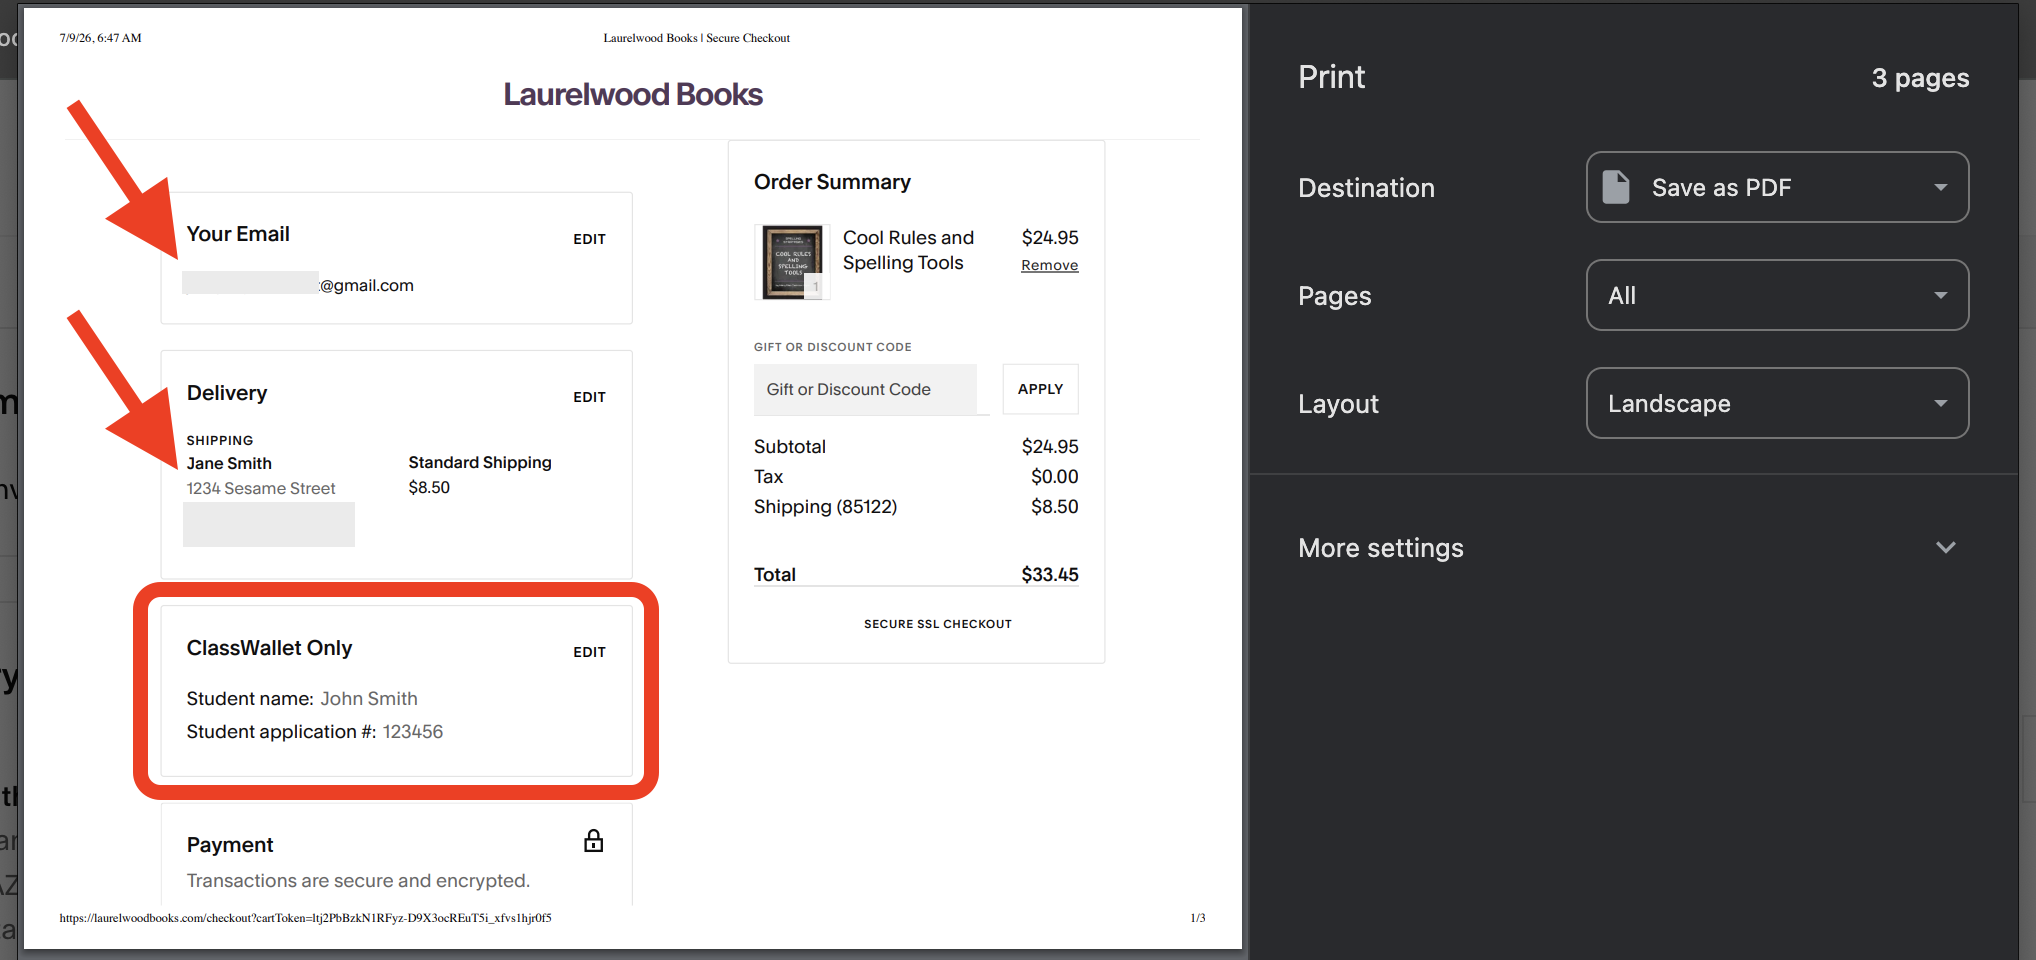
Task: Click the 'Transactions are secure and encrypted.' text
Action: pyautogui.click(x=358, y=880)
